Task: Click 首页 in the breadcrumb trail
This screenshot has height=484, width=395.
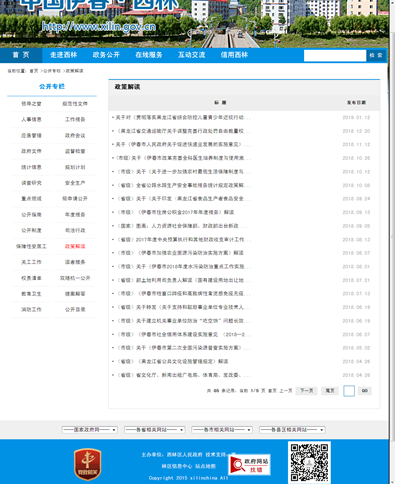Action: point(34,71)
